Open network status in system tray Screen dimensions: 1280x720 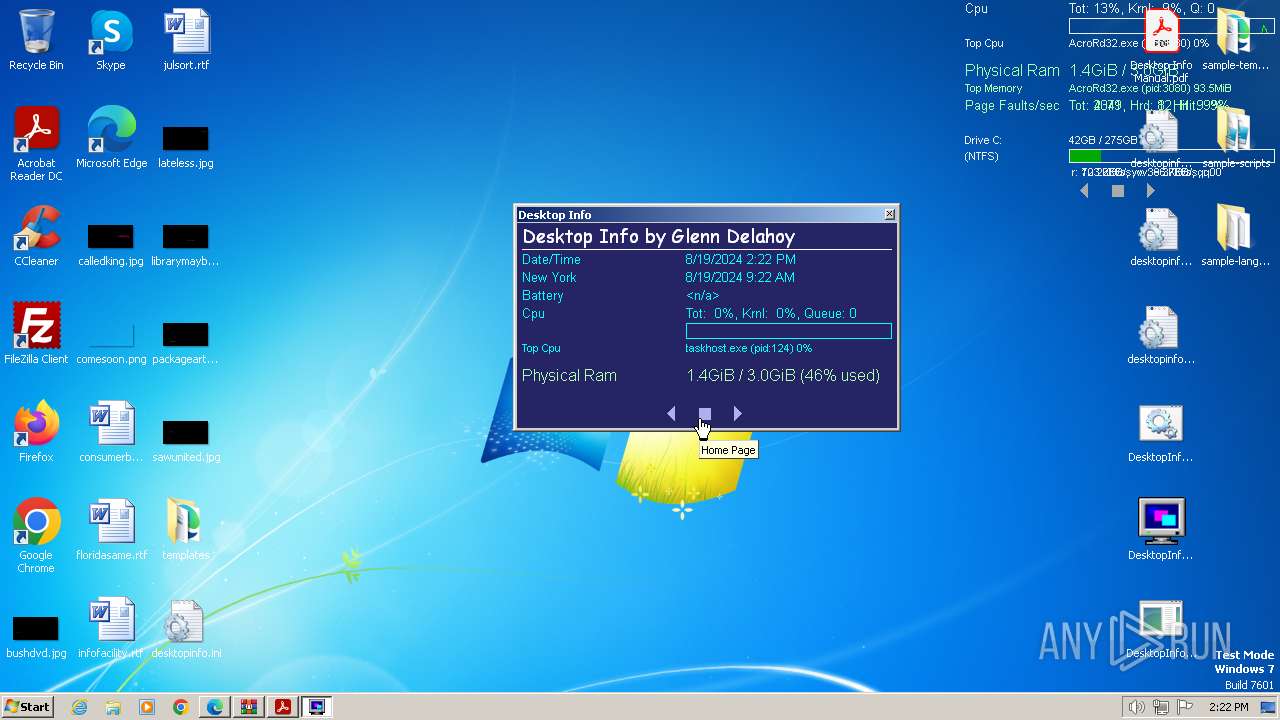(1160, 707)
